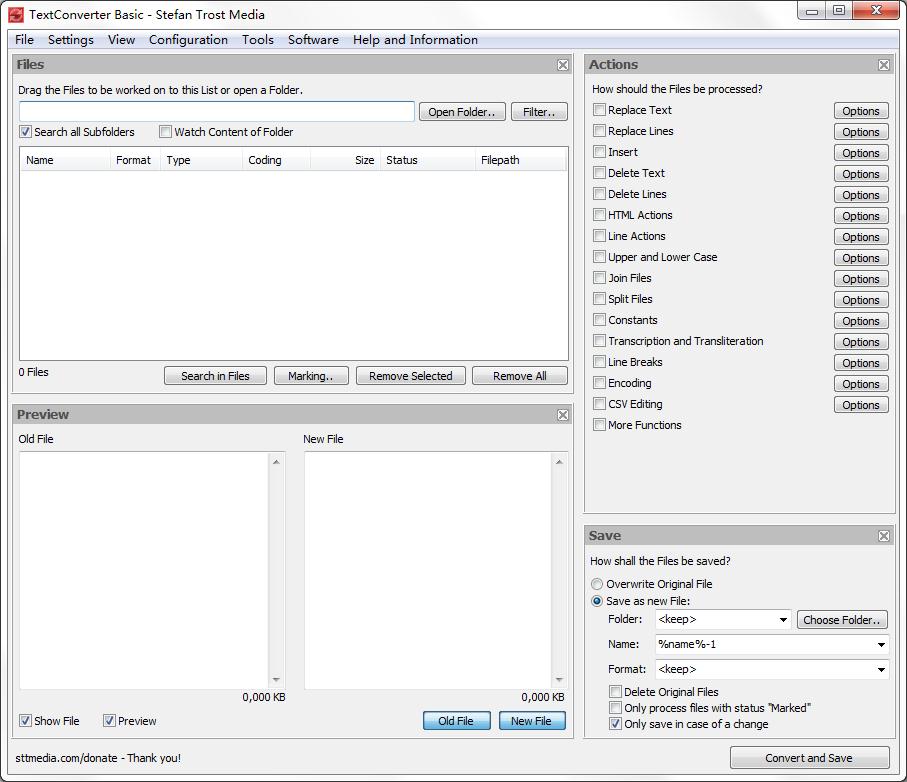Click Old File scroll up arrow
The width and height of the screenshot is (907, 782).
(276, 462)
